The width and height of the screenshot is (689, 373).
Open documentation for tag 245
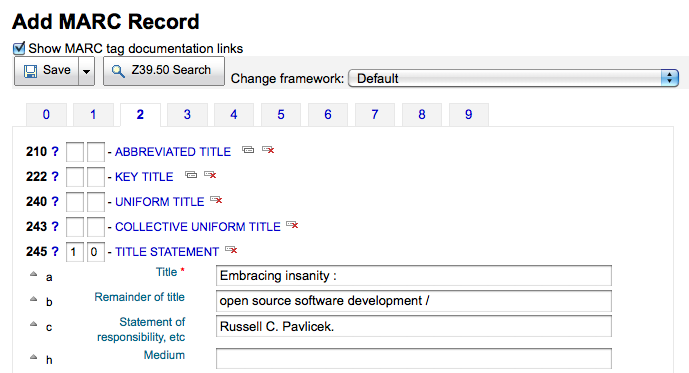[x=54, y=251]
